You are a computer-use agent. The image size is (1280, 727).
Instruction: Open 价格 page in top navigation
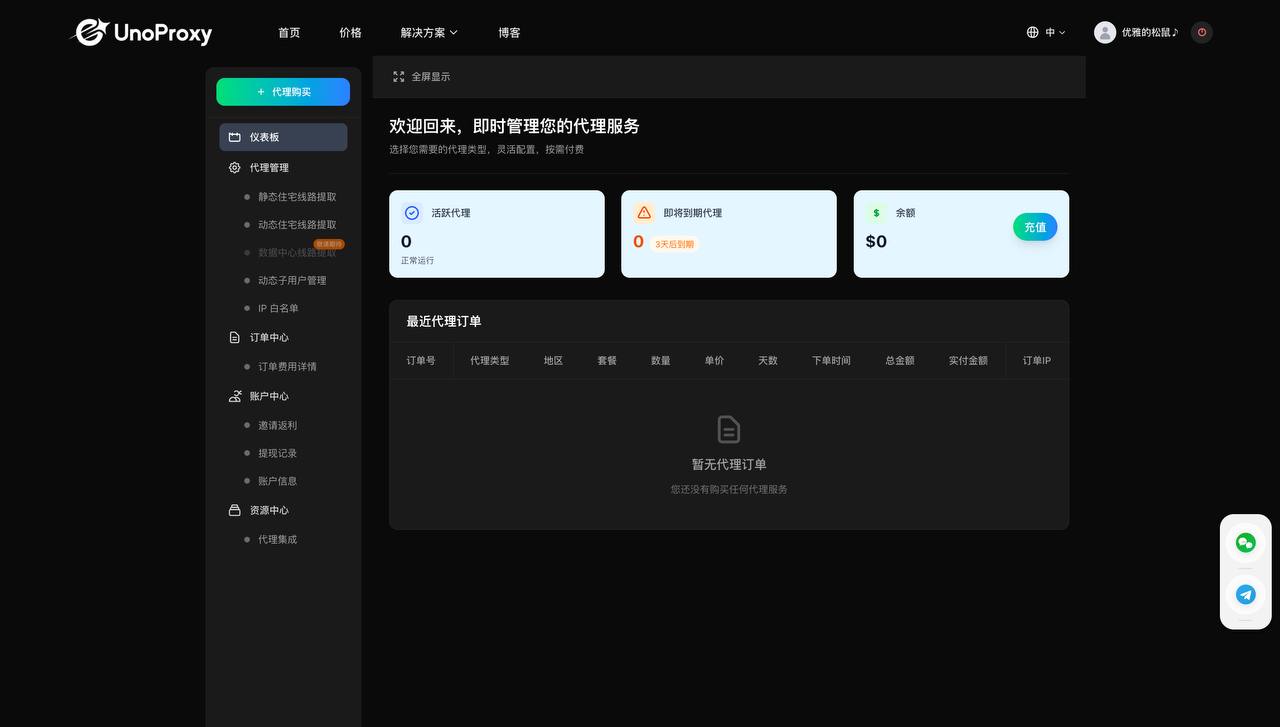pos(350,33)
